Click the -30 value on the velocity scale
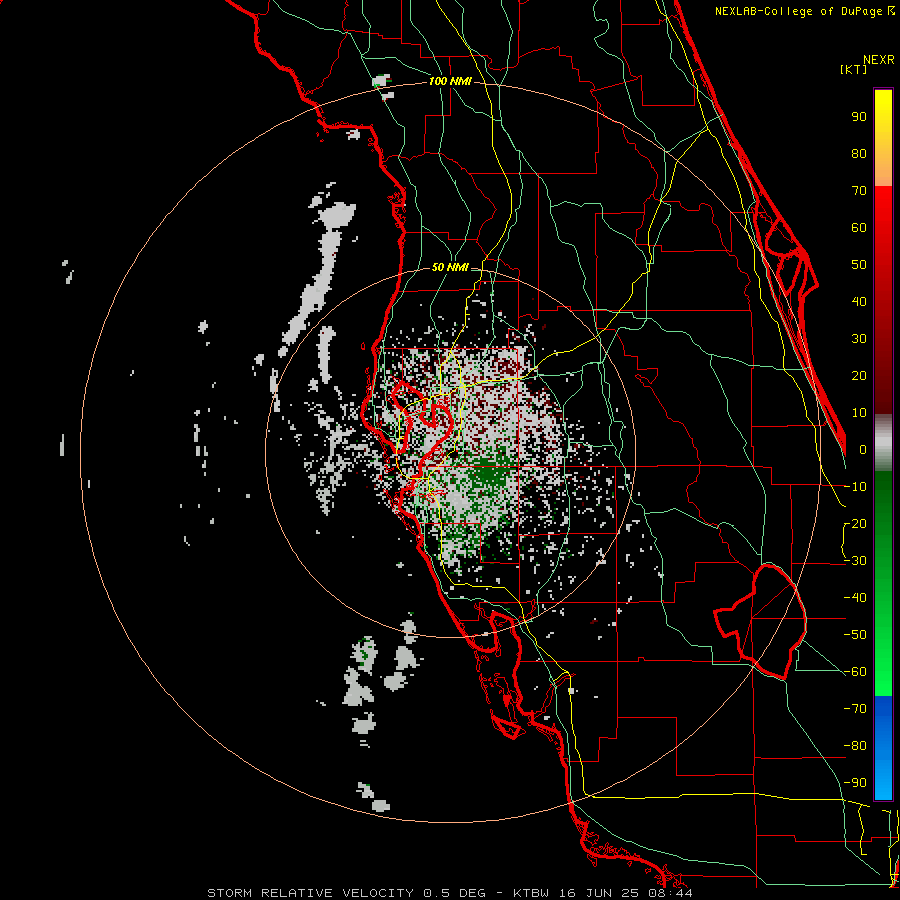The image size is (900, 900). pos(855,561)
